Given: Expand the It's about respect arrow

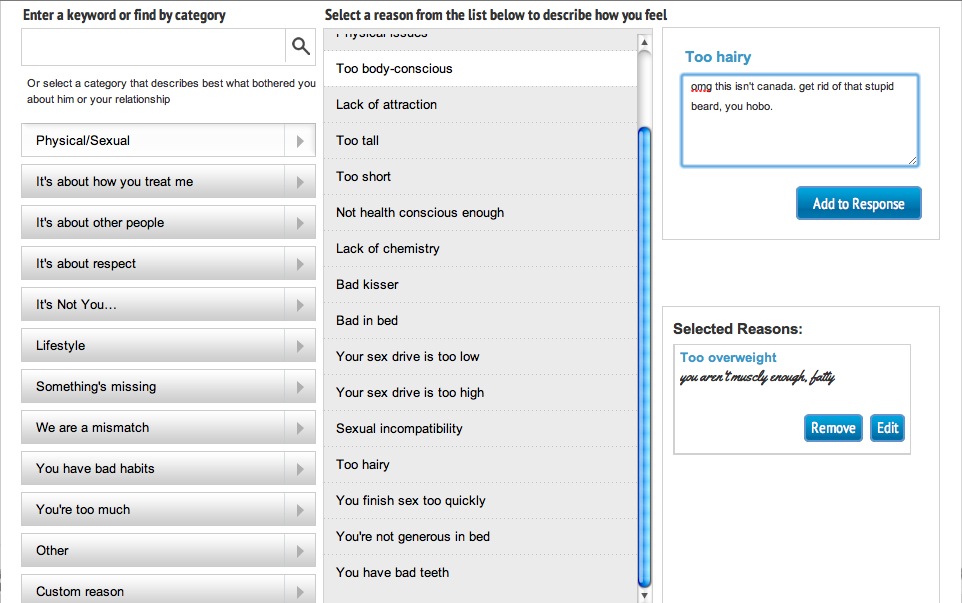Looking at the screenshot, I should coord(300,264).
